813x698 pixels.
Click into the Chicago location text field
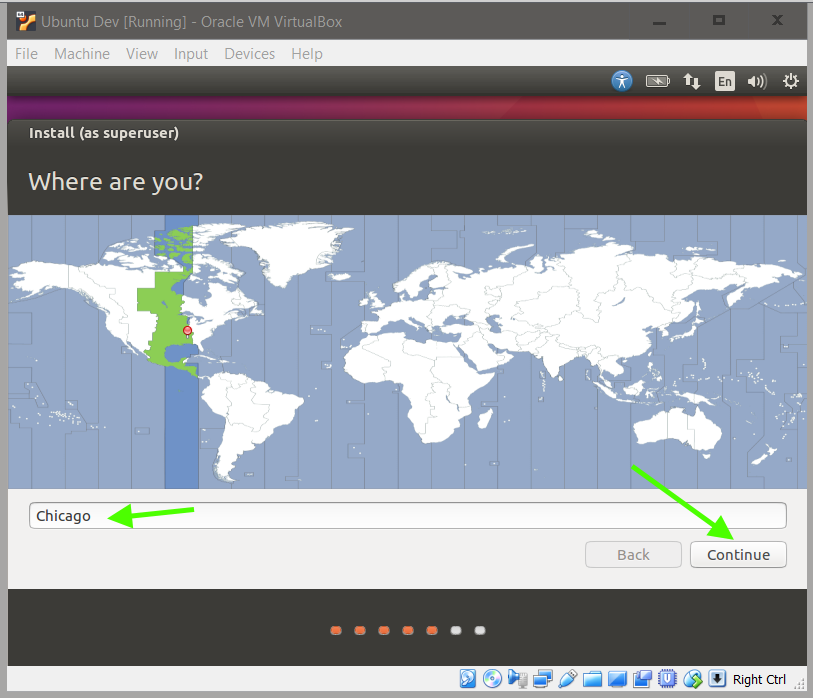click(x=408, y=515)
